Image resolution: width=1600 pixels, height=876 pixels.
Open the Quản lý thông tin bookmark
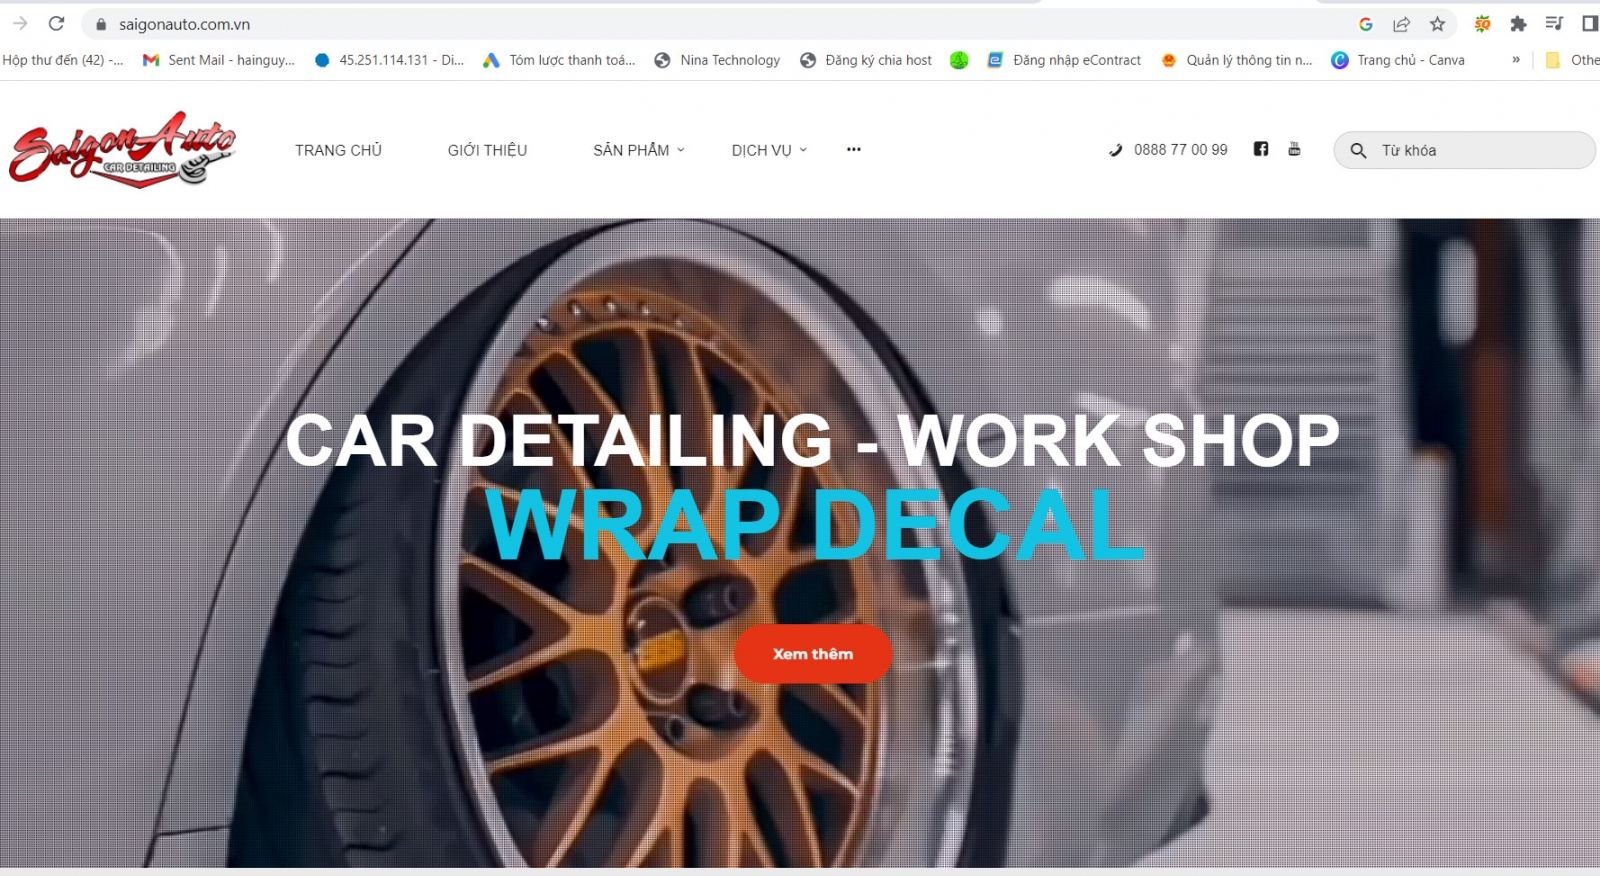tap(1237, 60)
